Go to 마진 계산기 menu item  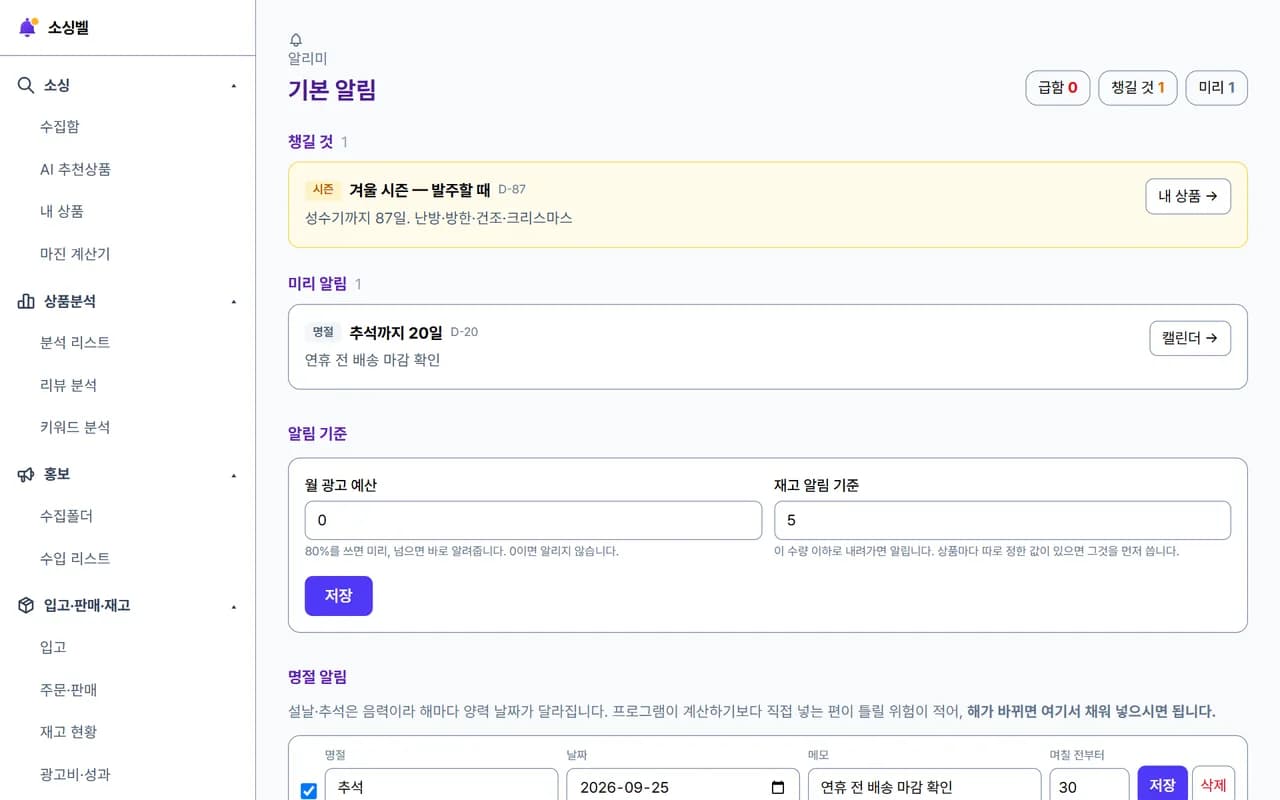pyautogui.click(x=75, y=254)
